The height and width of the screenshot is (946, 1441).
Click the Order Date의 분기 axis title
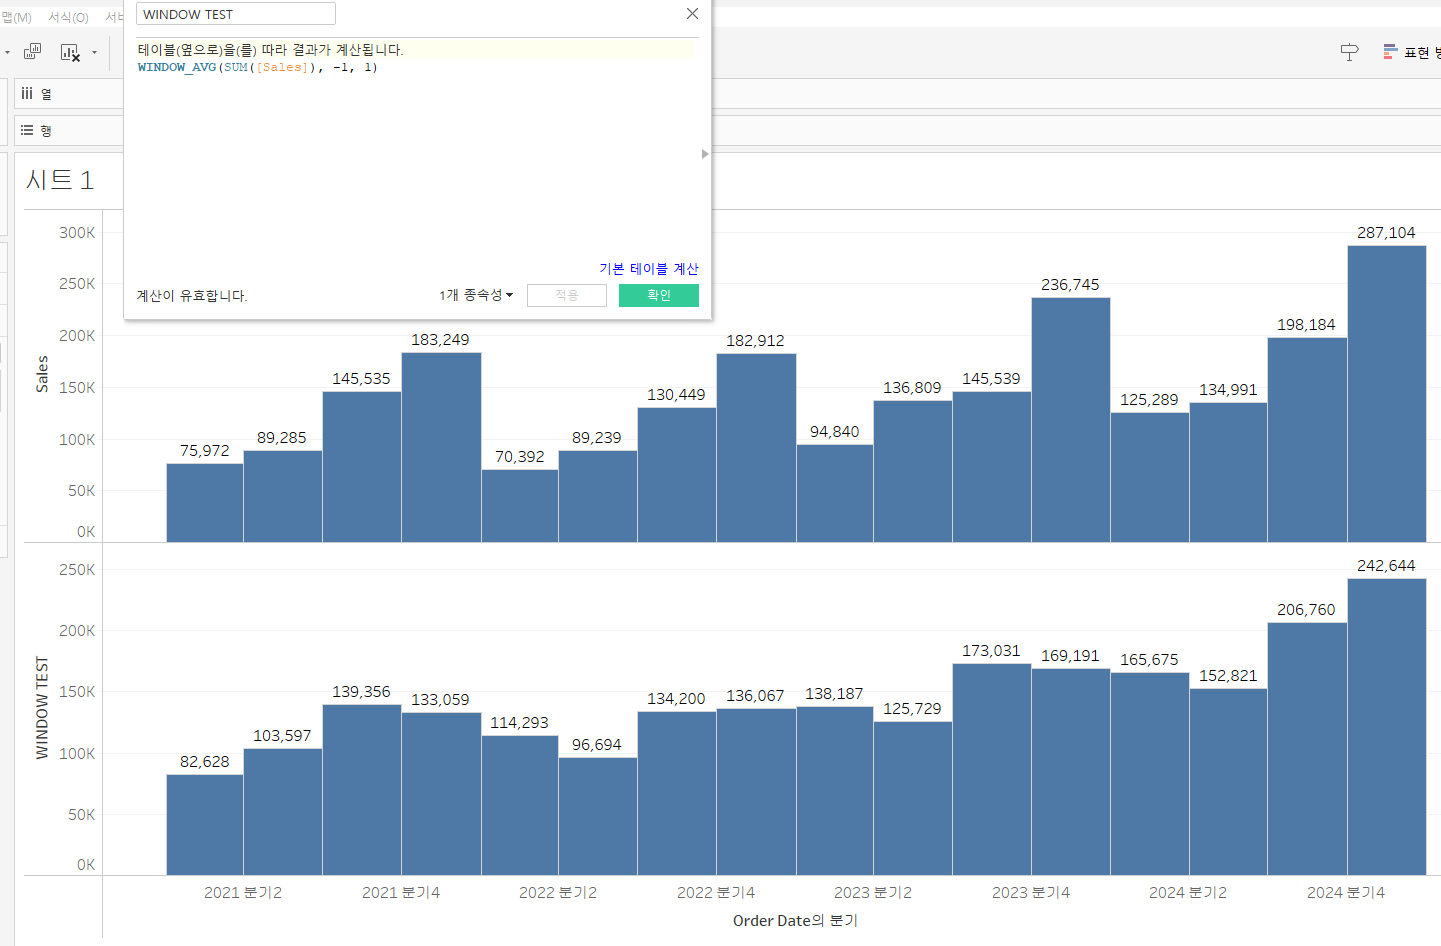pyautogui.click(x=795, y=920)
